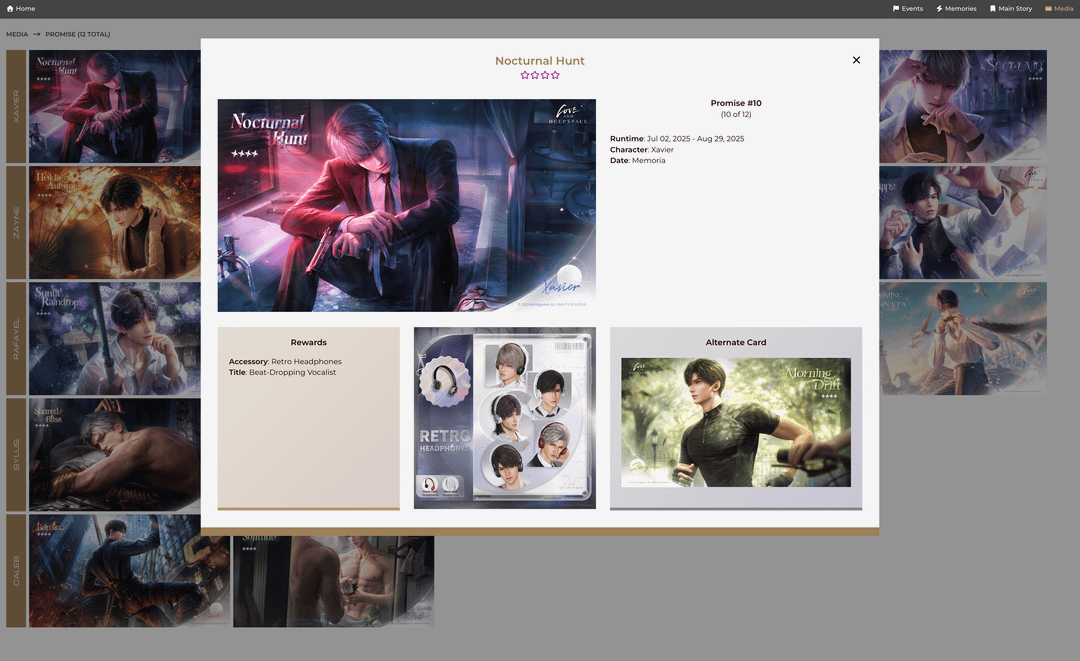The width and height of the screenshot is (1080, 661).
Task: Click the first star under Nocturnal Hunt
Action: (525, 75)
